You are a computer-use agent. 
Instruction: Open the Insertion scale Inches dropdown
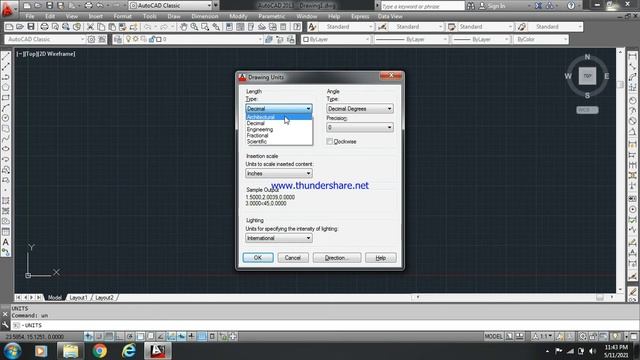[x=279, y=173]
